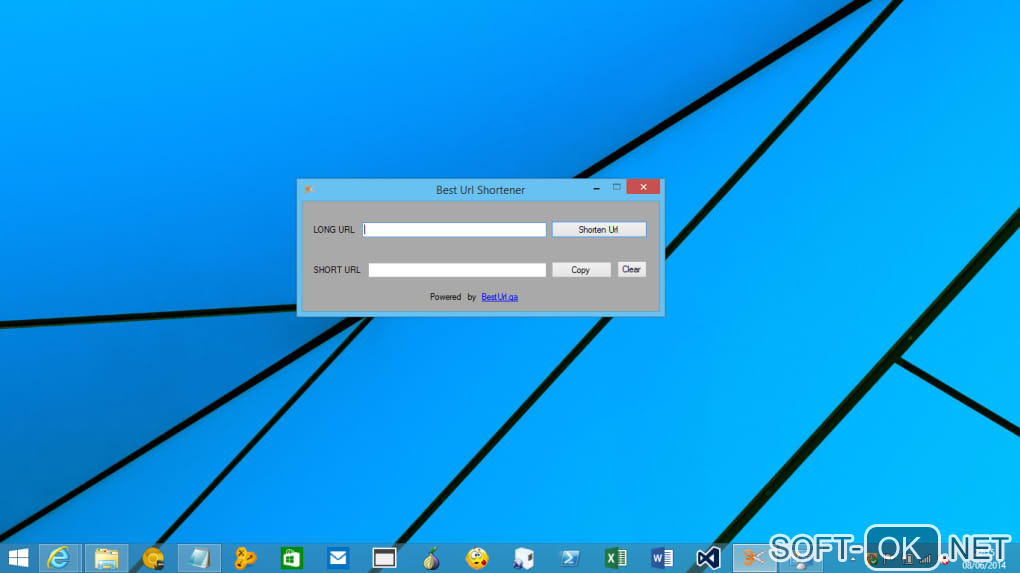Open the yellow round app icon after File Explorer
The width and height of the screenshot is (1020, 573).
(154, 558)
